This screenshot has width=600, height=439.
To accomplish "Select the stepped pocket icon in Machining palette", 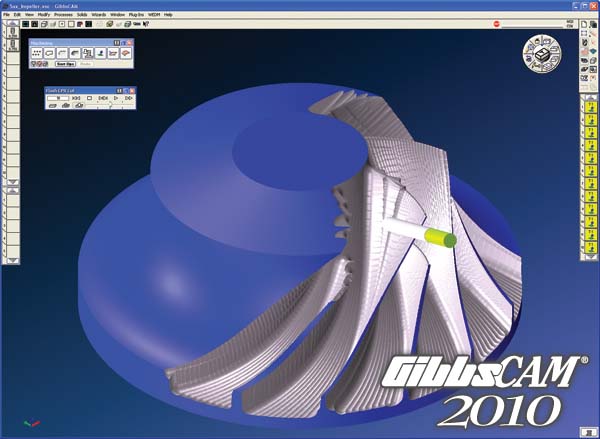I will pos(88,53).
